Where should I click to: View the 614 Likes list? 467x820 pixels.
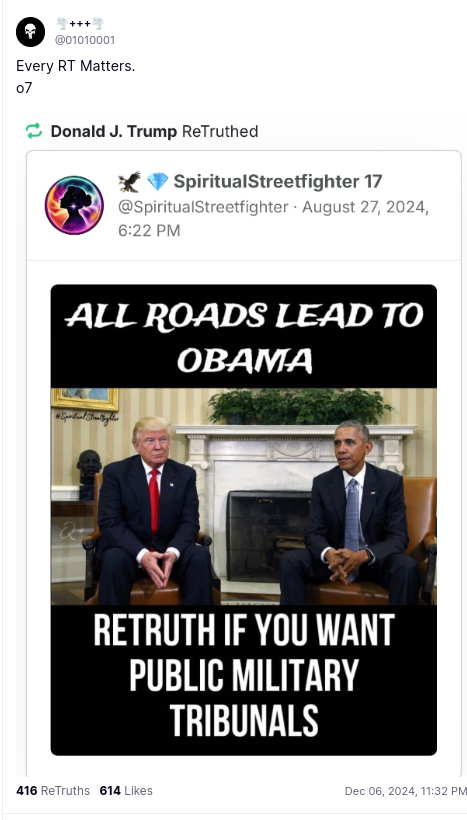pyautogui.click(x=126, y=791)
